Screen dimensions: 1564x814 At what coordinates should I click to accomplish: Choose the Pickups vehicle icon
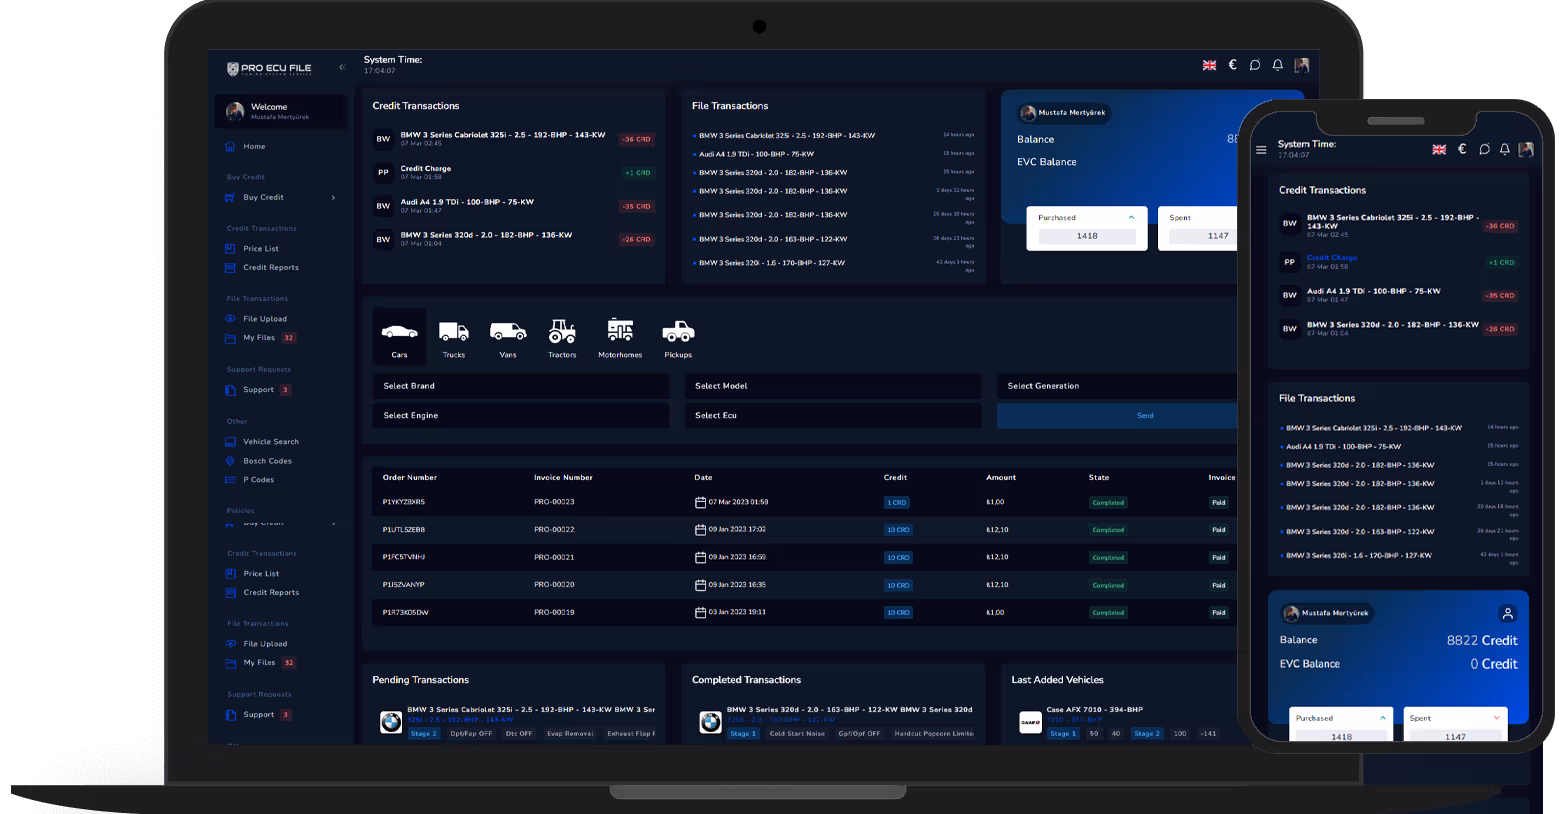(x=678, y=336)
